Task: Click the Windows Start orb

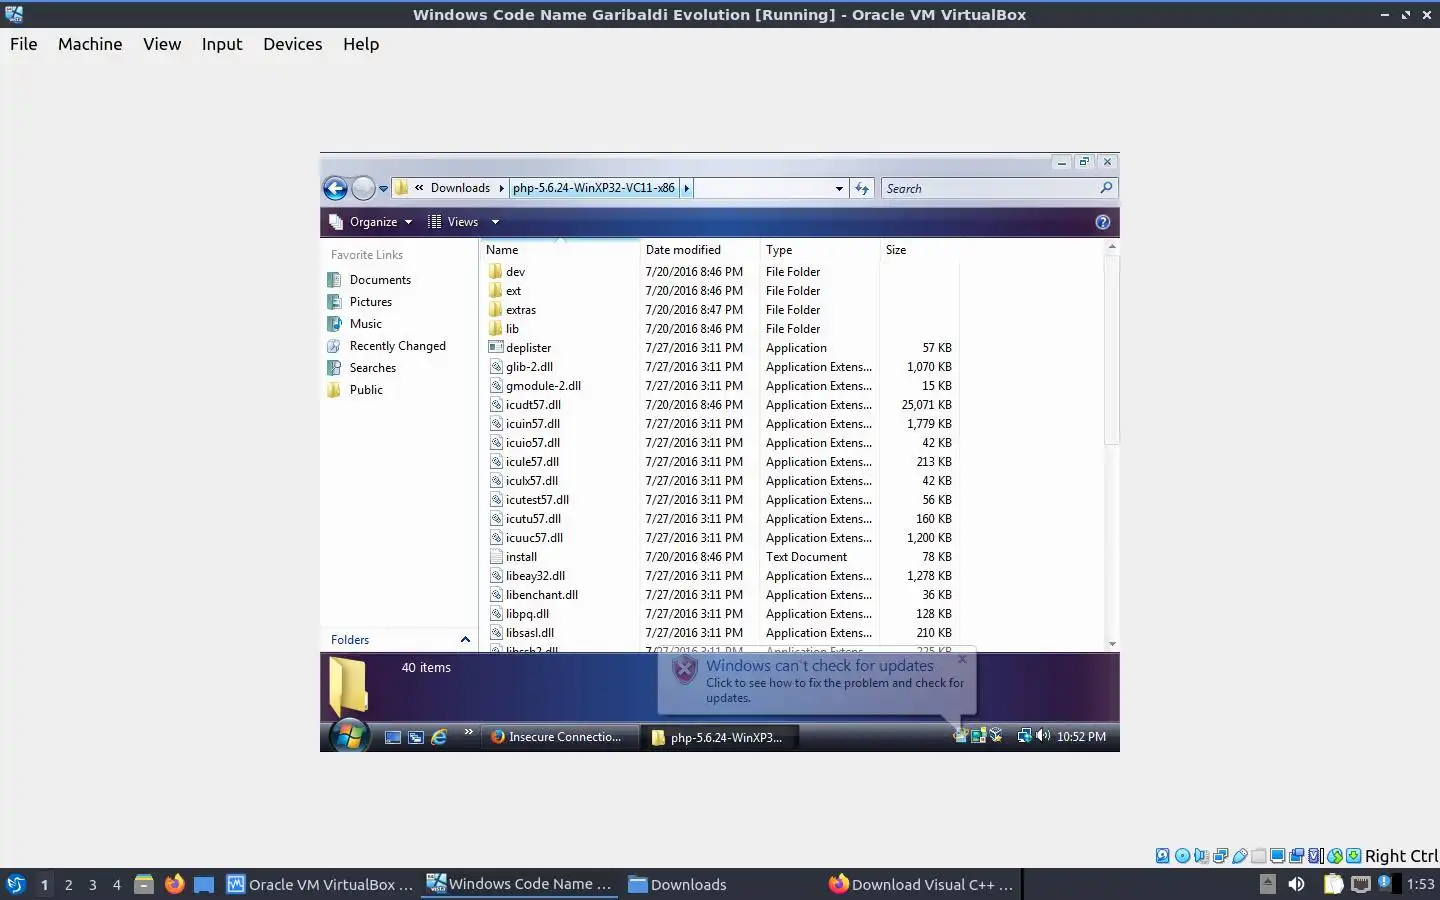Action: click(349, 736)
